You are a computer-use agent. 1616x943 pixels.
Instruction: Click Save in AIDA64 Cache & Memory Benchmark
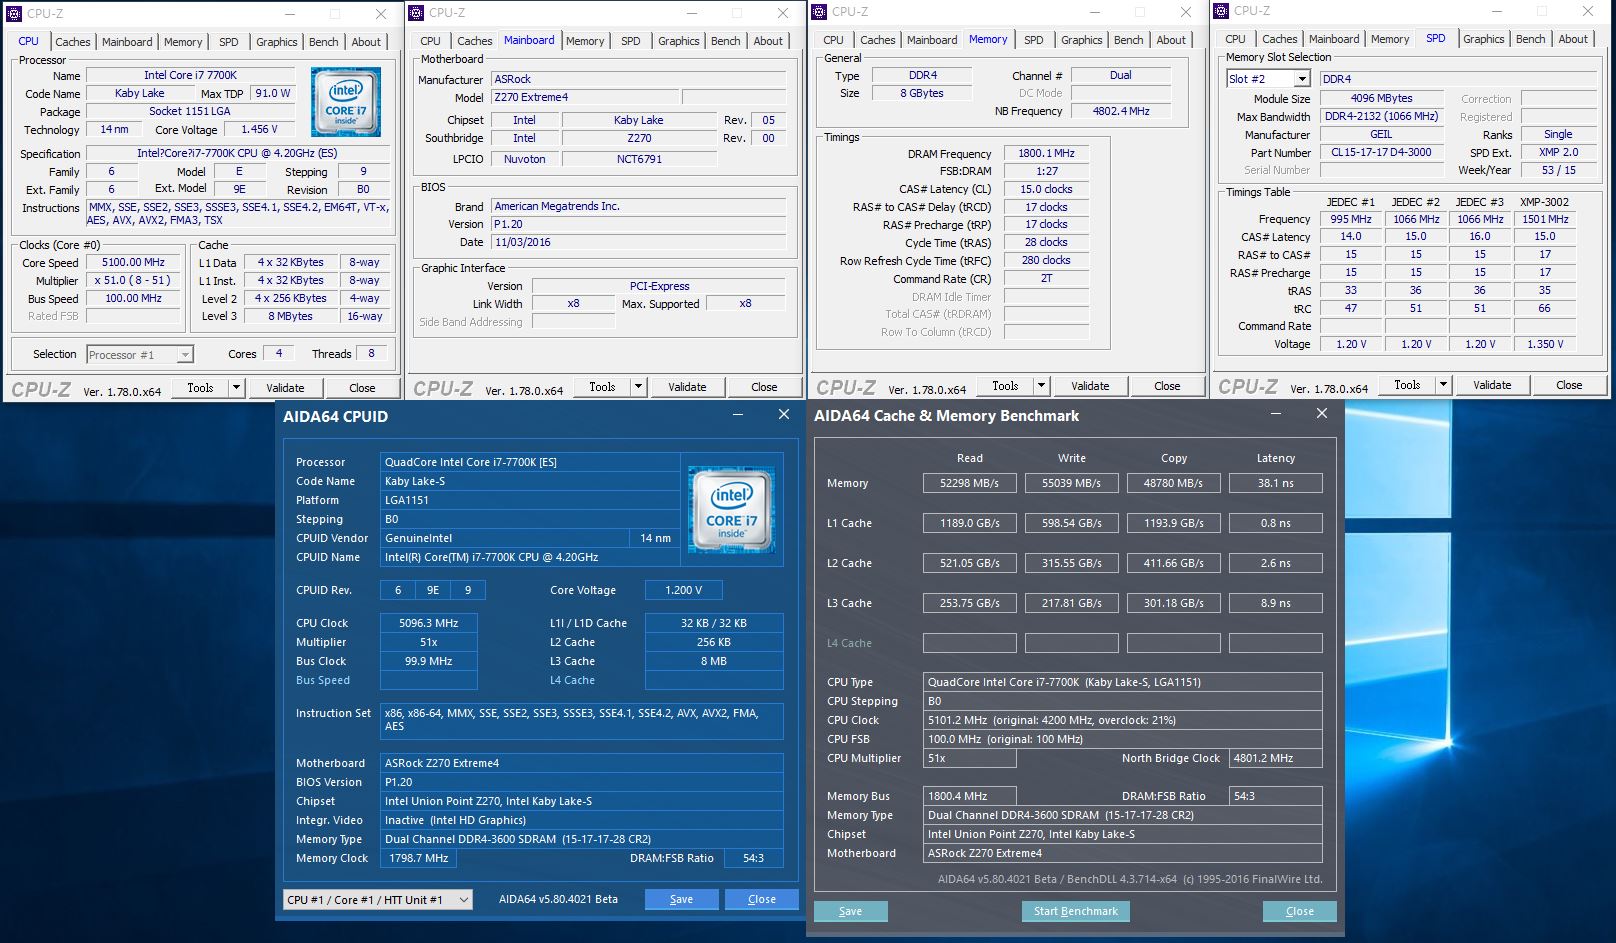coord(851,912)
